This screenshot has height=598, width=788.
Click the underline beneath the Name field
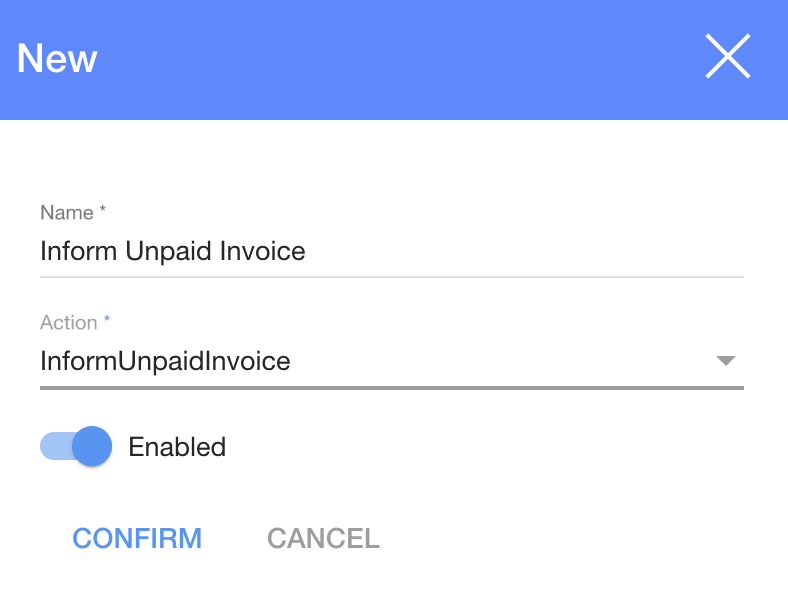click(390, 275)
